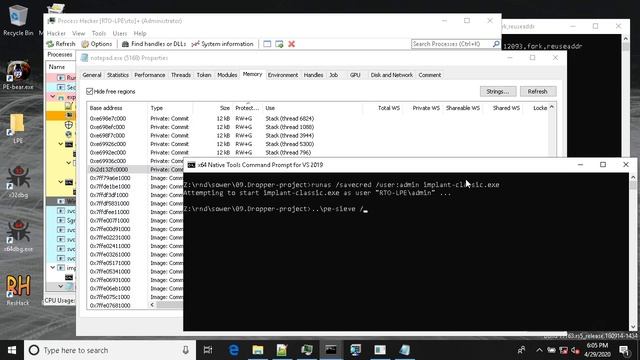640x360 pixels.
Task: Show hidden system tray icons chevron
Action: (x=539, y=350)
